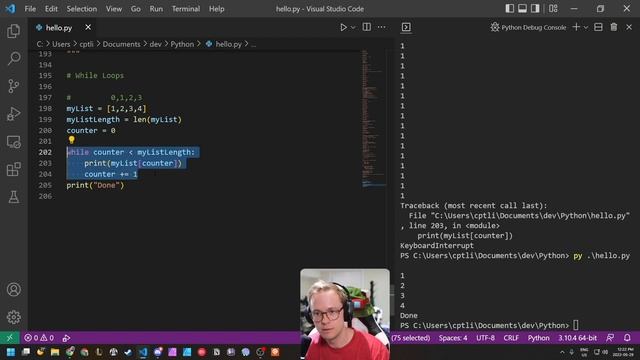Open the Run menu
The height and width of the screenshot is (360, 640).
156,9
